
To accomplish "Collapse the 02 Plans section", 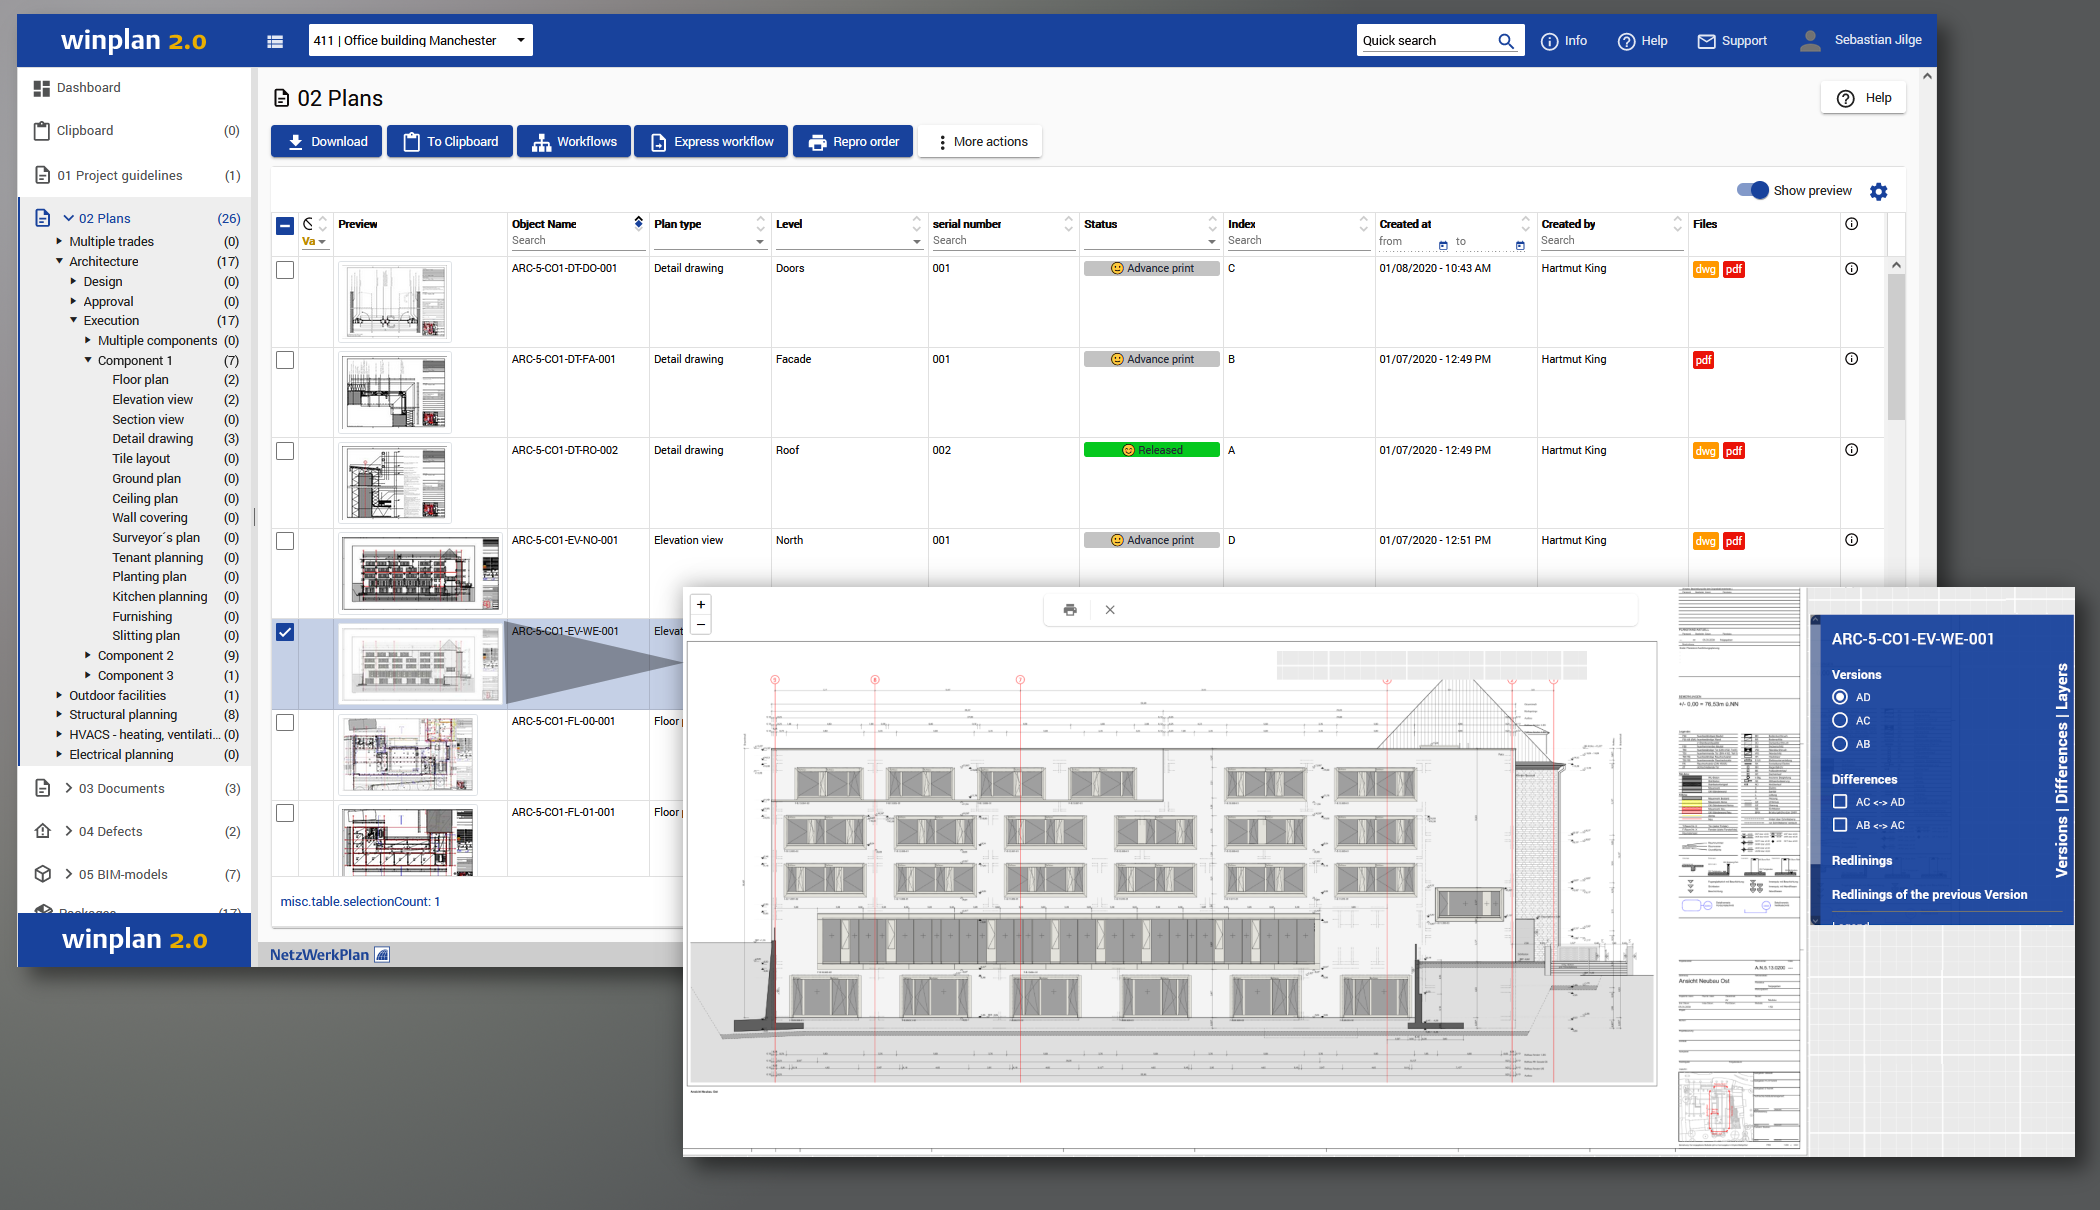I will tap(68, 218).
